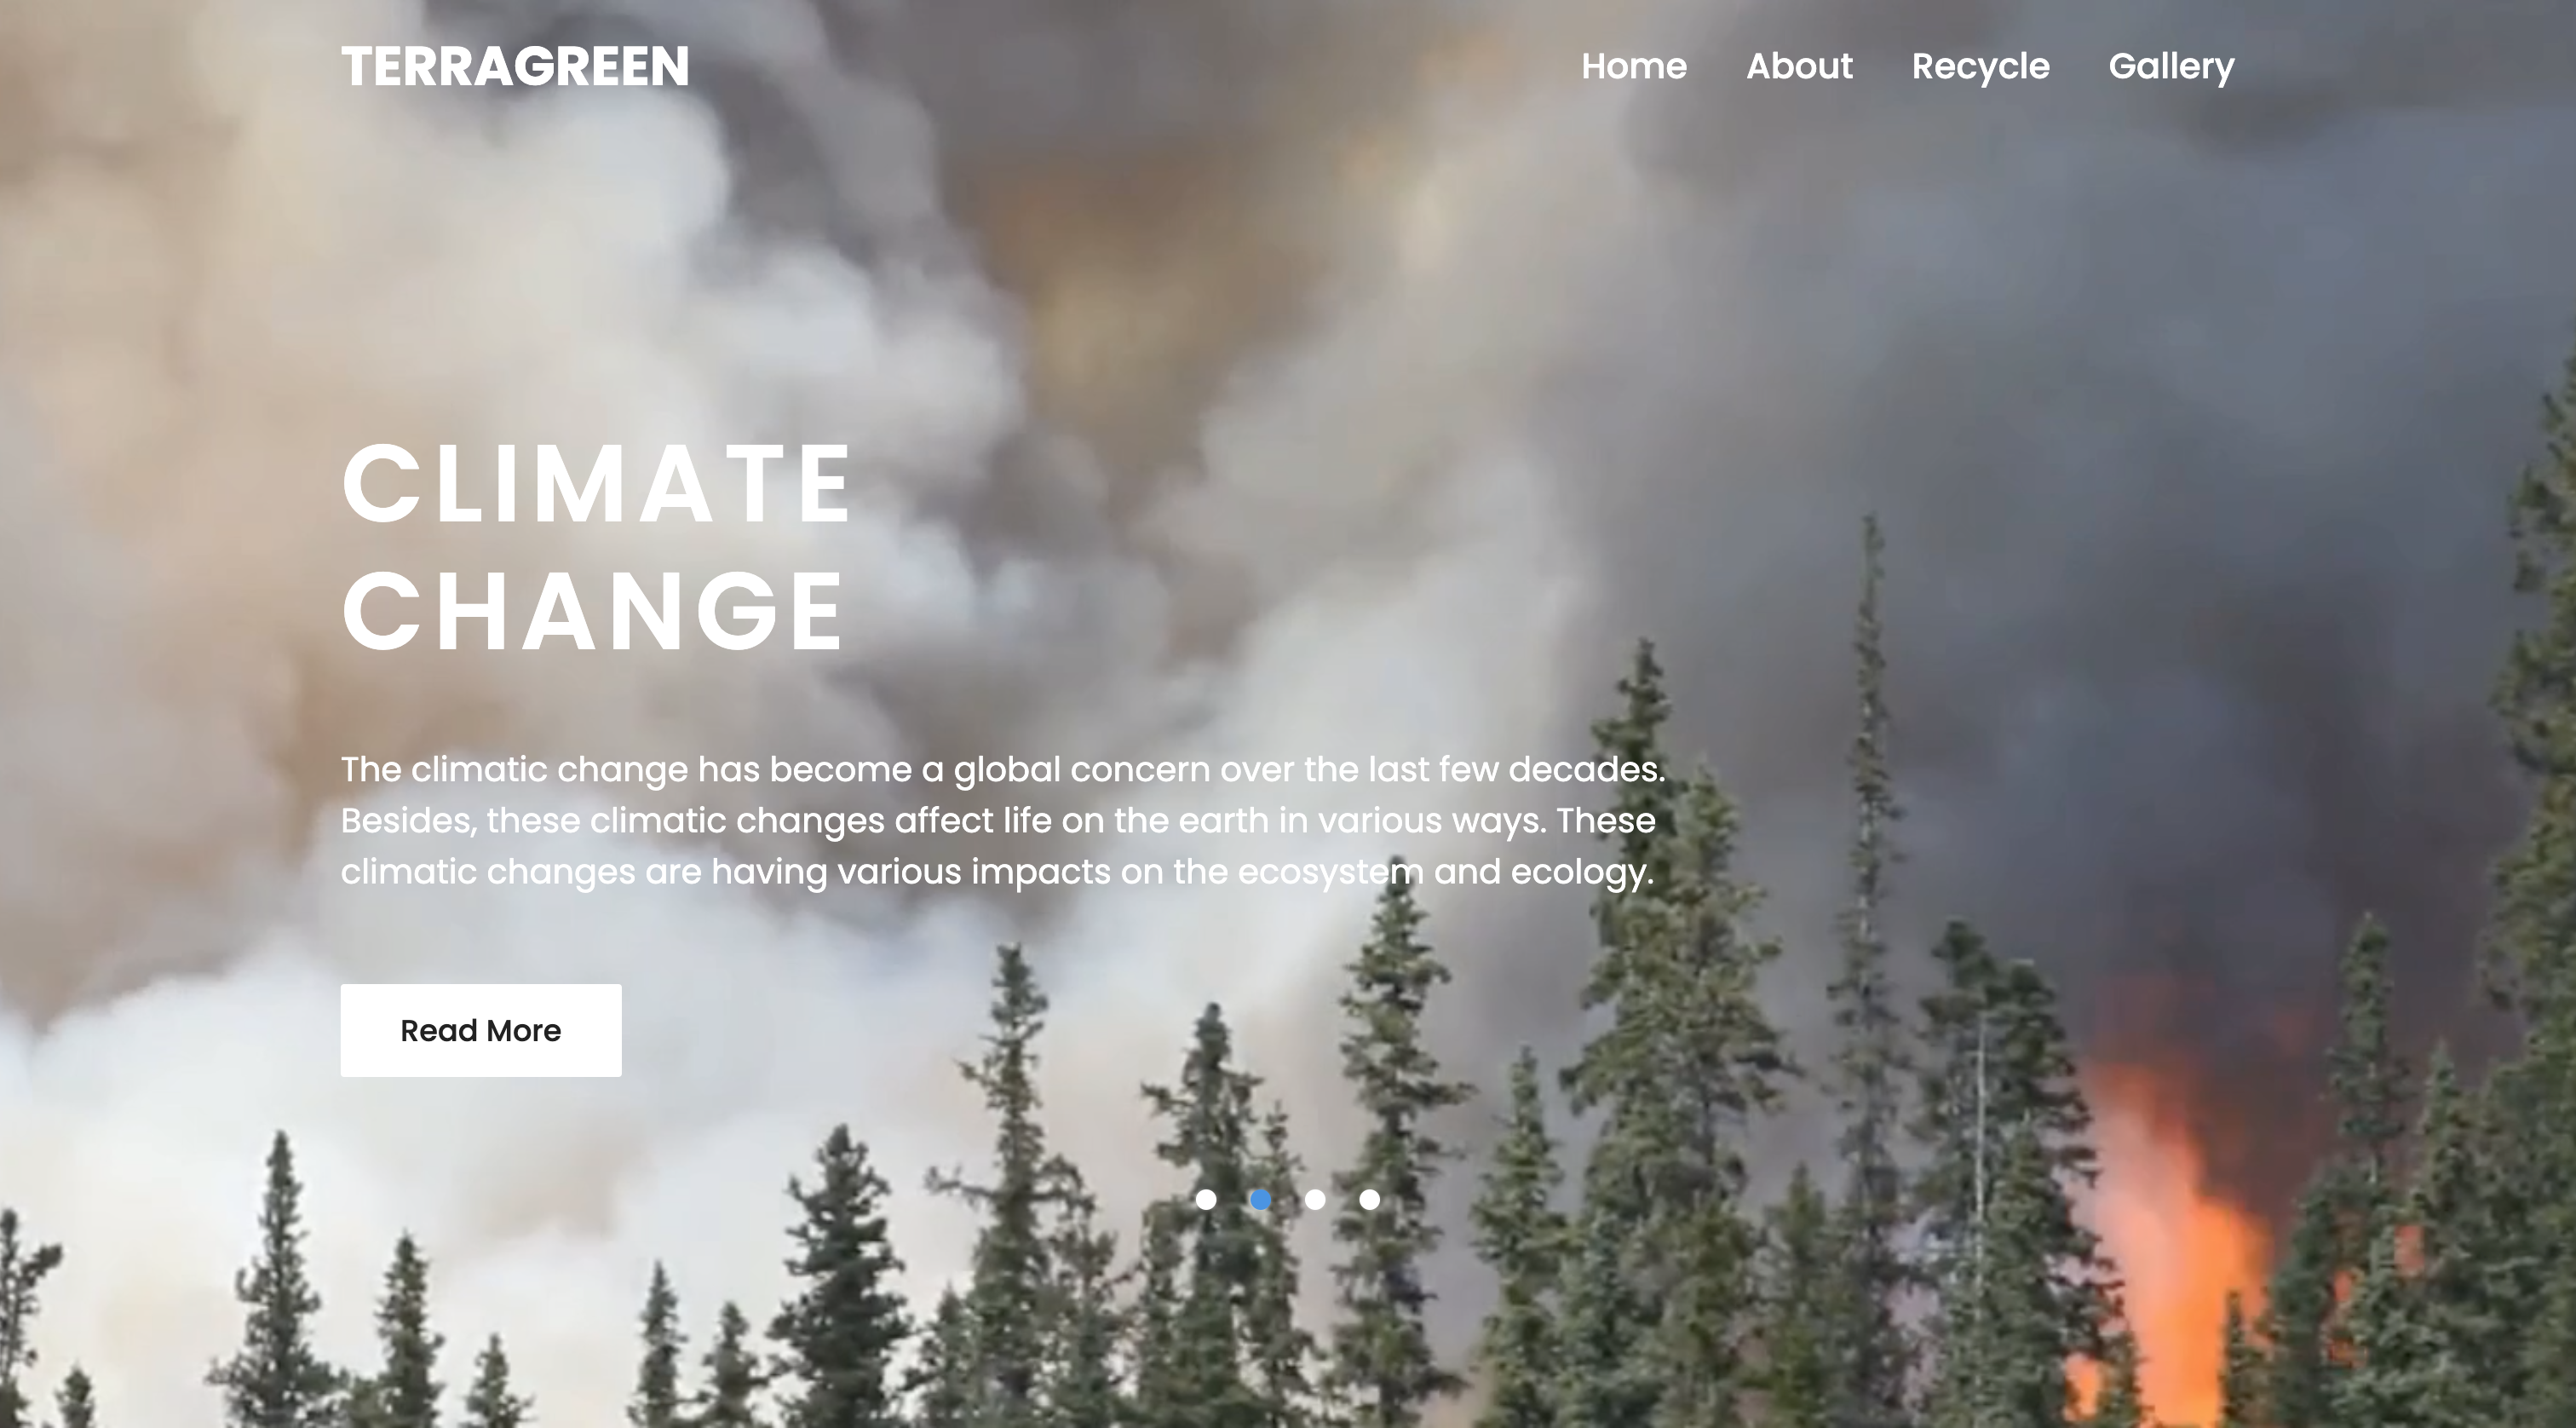Click the word CHANGE in the heading
2576x1428 pixels.
pyautogui.click(x=593, y=611)
